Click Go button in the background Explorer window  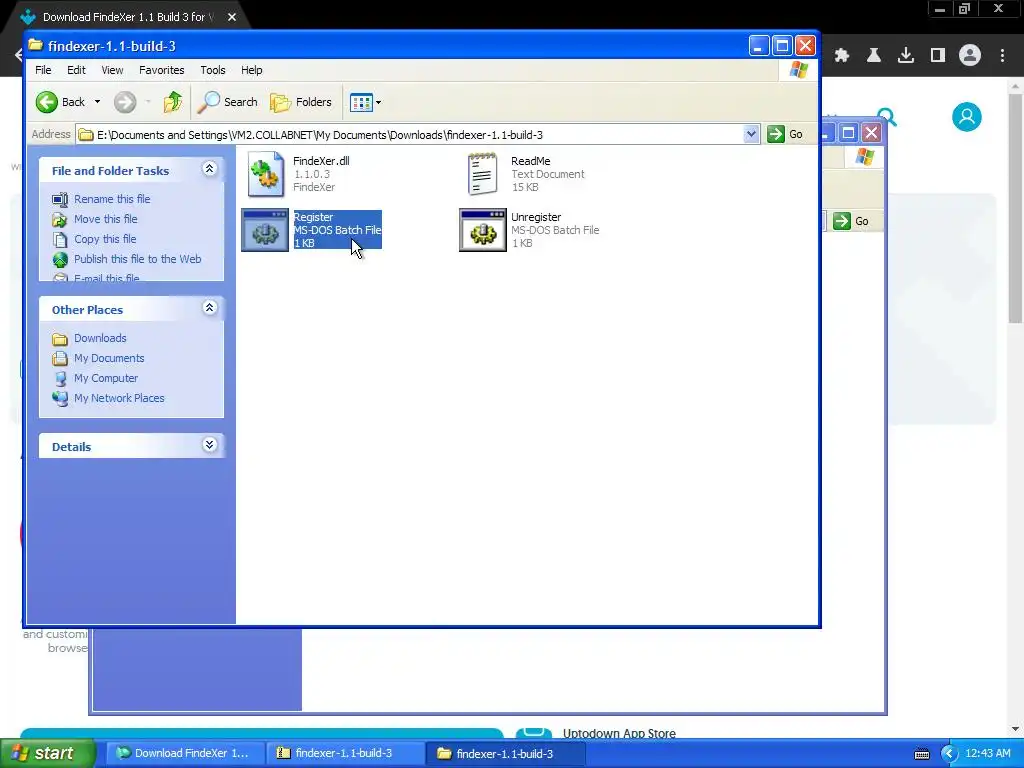pyautogui.click(x=852, y=221)
